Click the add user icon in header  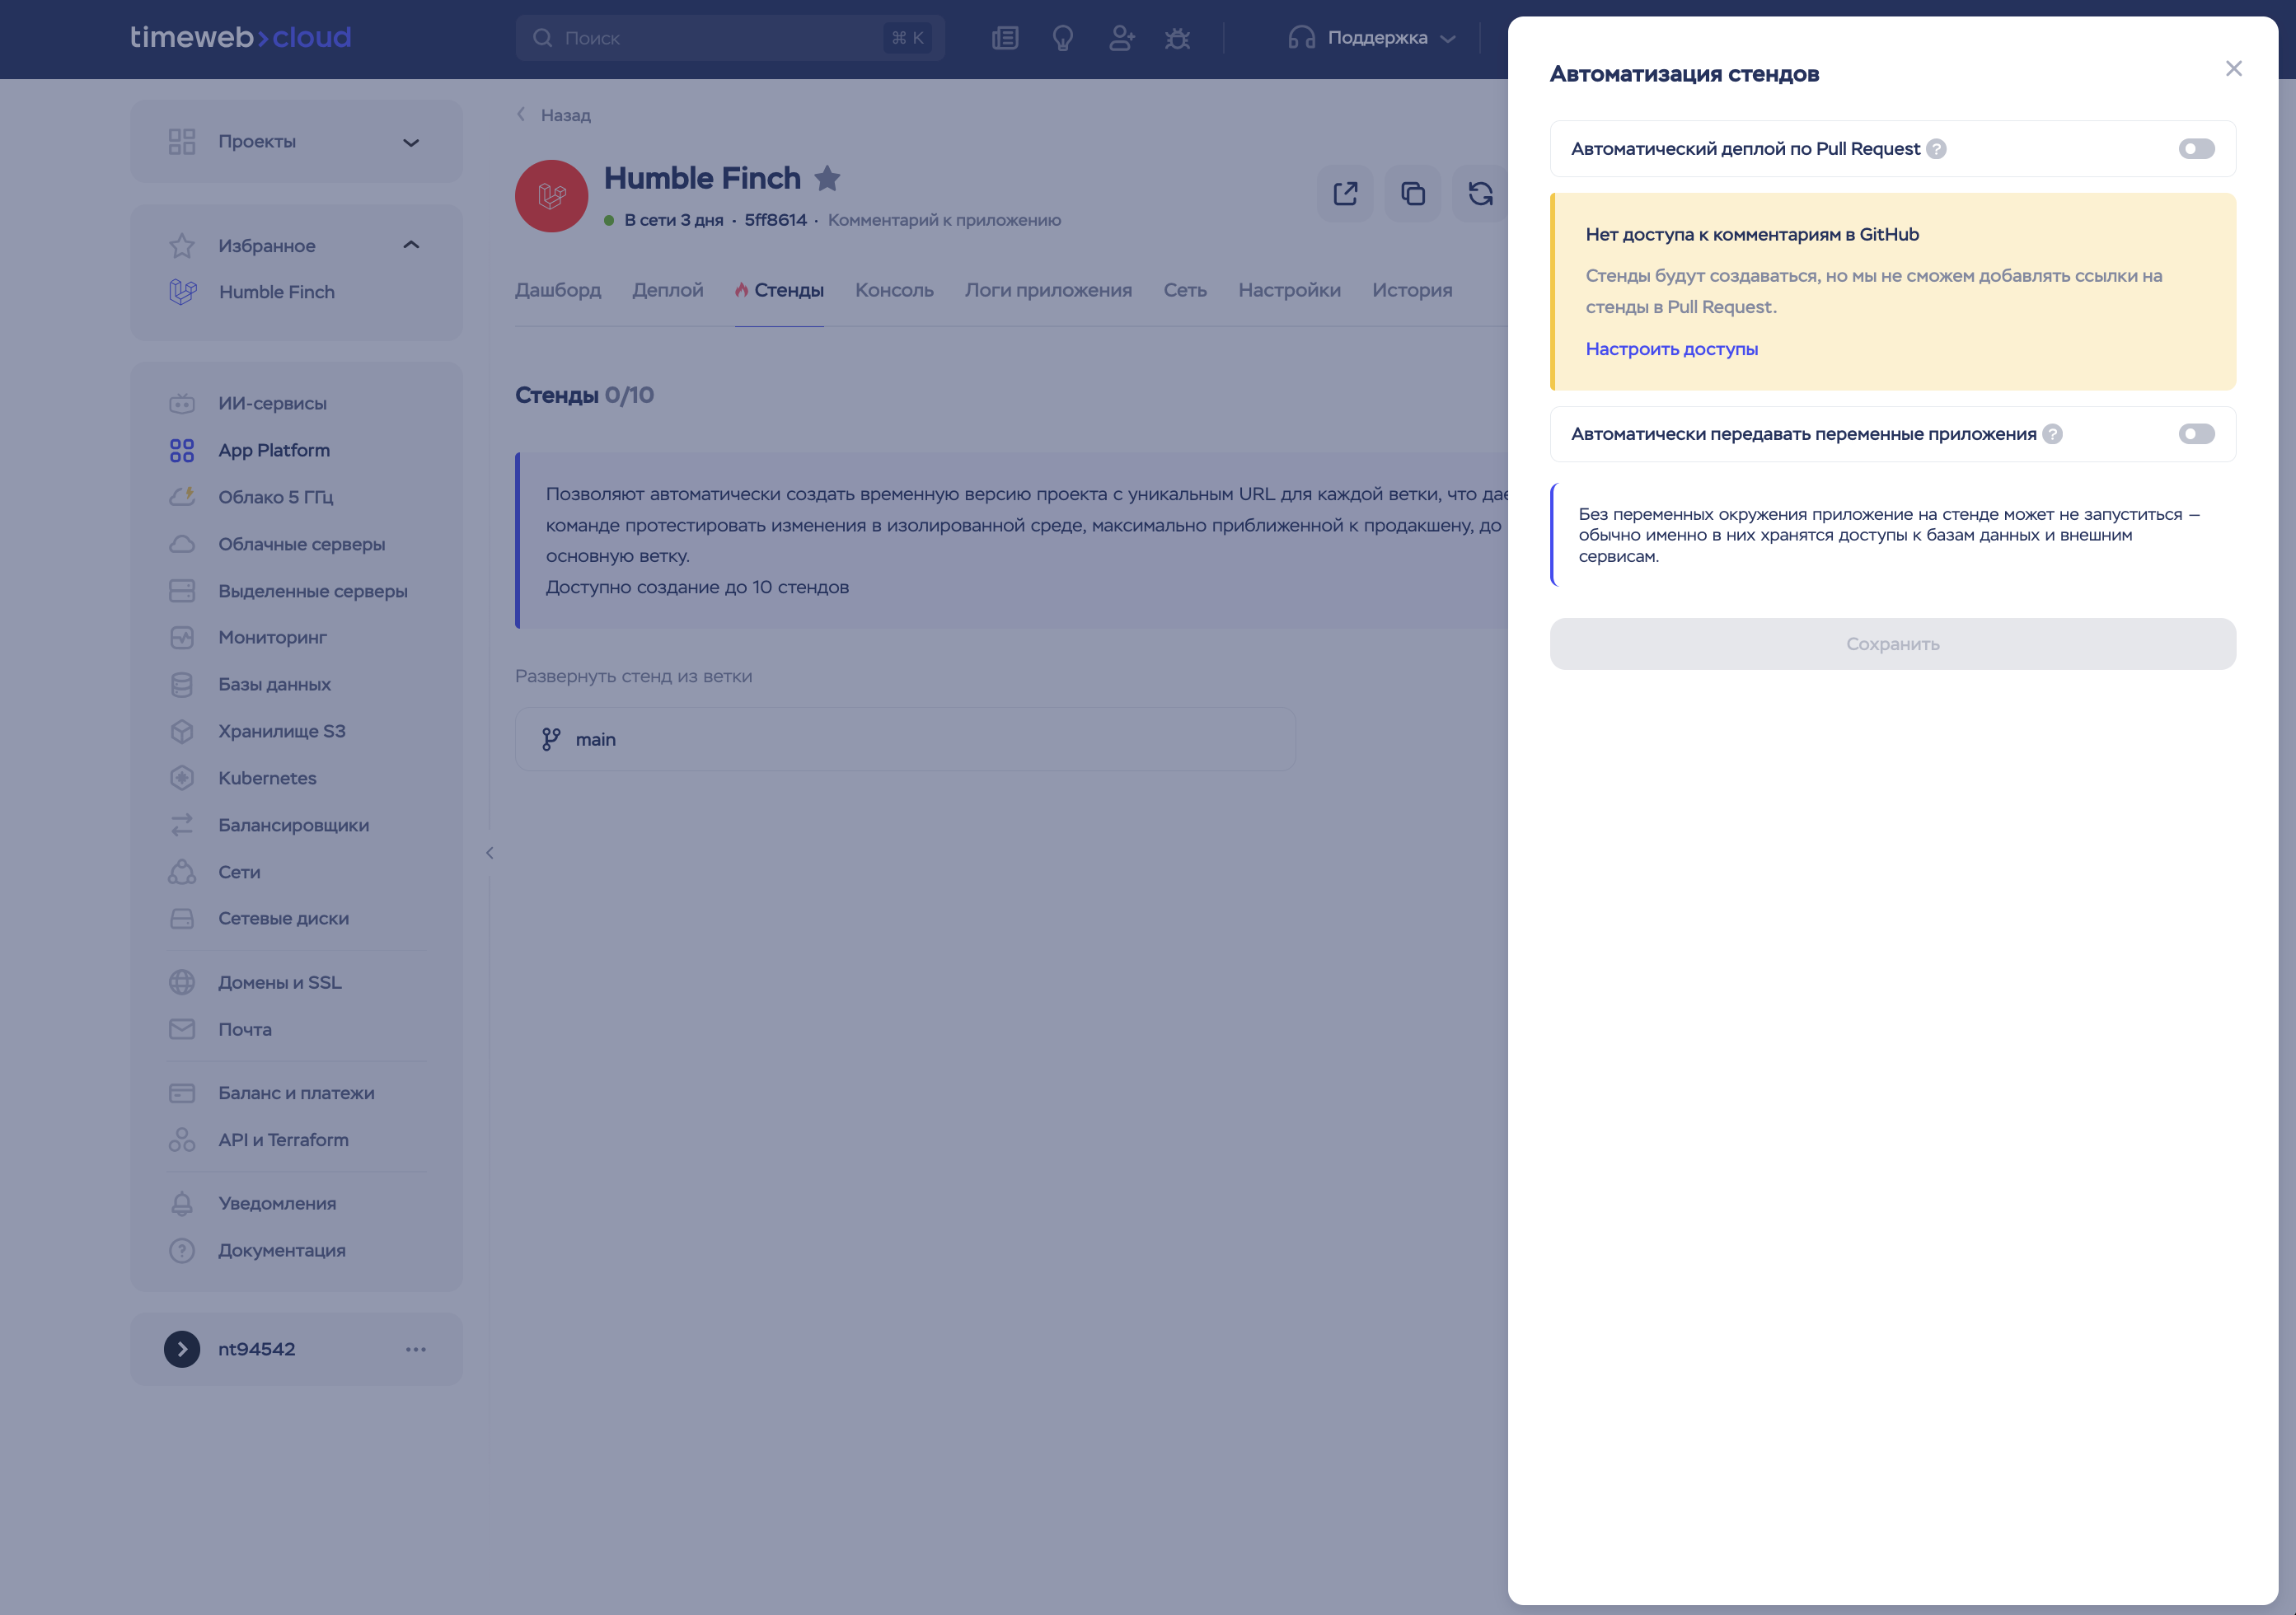coord(1121,38)
